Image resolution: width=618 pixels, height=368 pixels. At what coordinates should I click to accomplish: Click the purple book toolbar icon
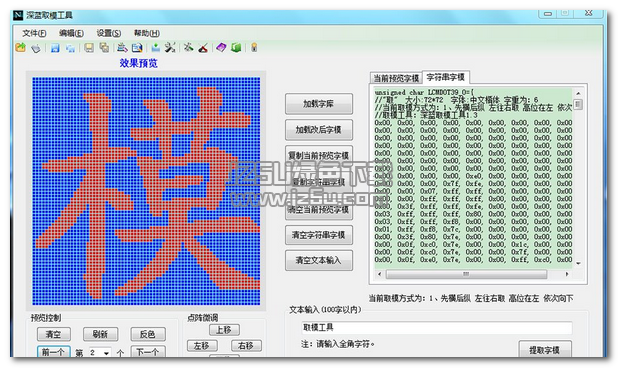(x=222, y=48)
